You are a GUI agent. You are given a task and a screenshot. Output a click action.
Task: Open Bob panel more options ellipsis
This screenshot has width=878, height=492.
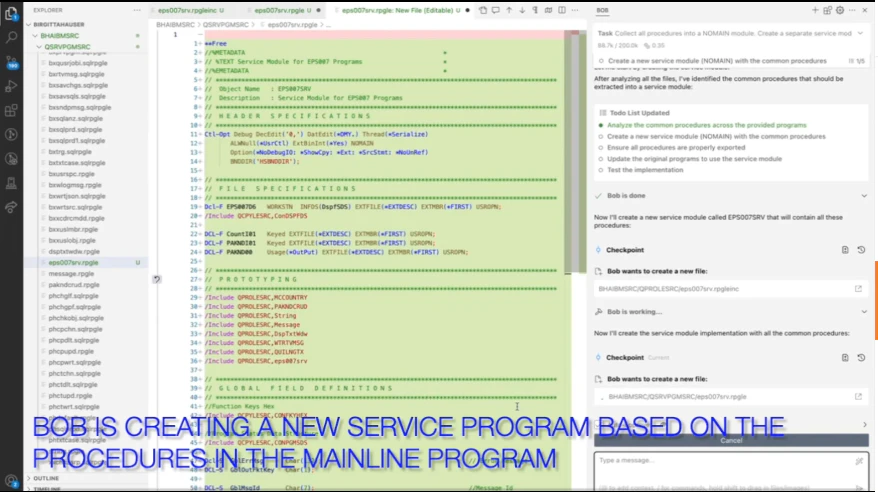(x=852, y=10)
